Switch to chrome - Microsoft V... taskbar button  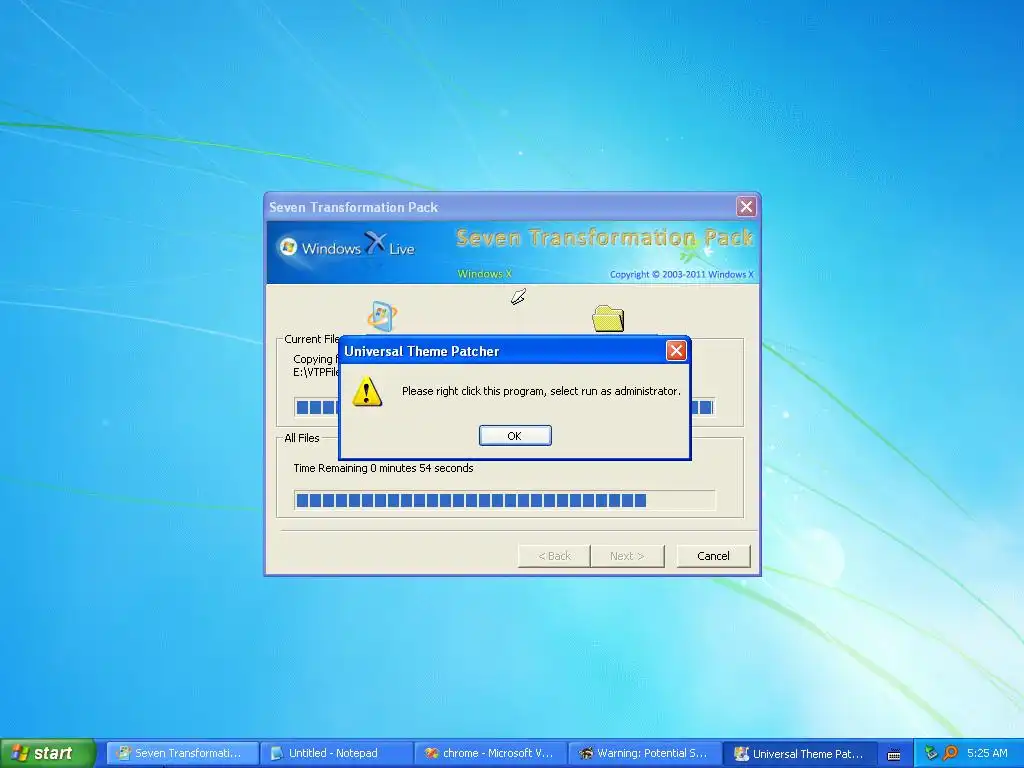[x=490, y=754]
